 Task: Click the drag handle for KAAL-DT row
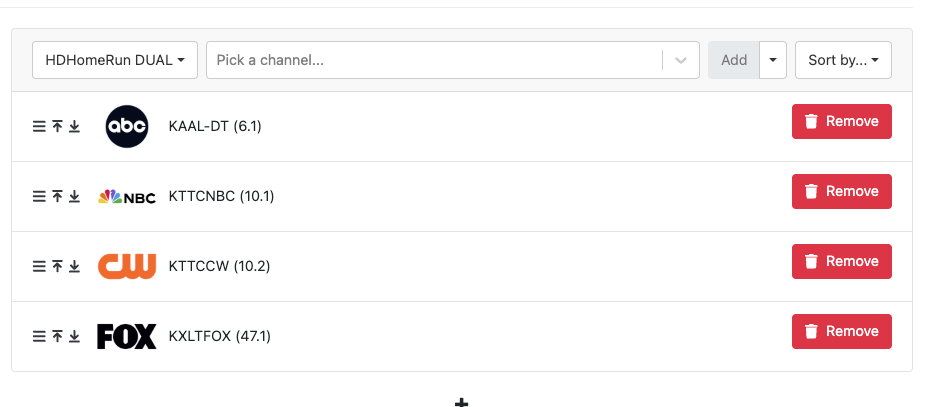39,127
